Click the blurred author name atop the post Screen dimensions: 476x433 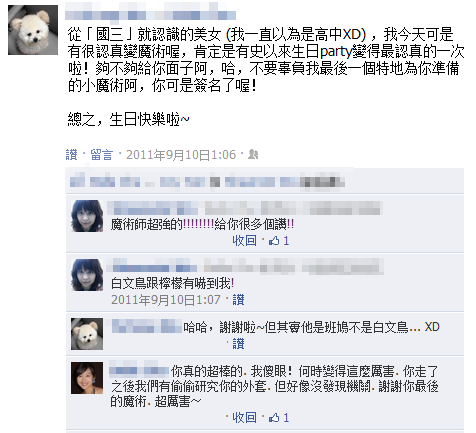tap(151, 15)
